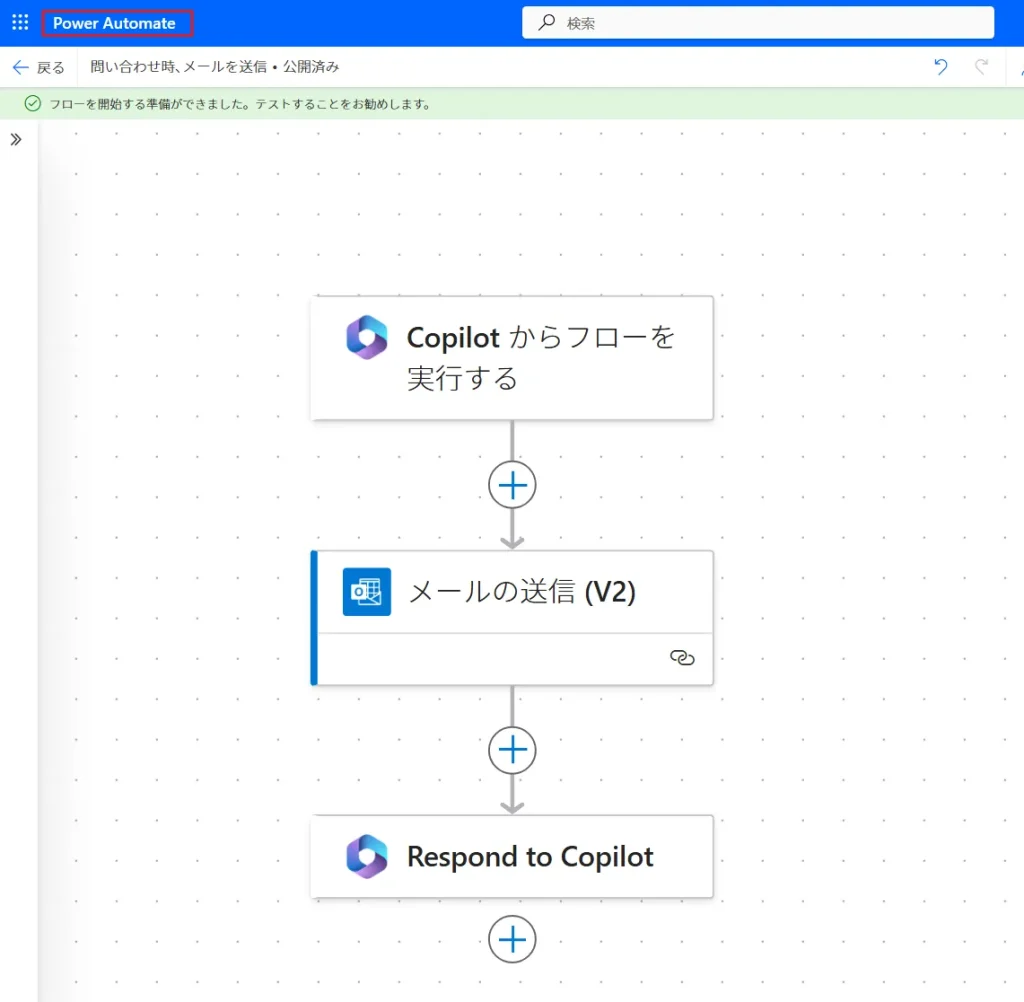Select the 'Copilot からフローを実行する' trigger title
The width and height of the screenshot is (1024, 1002).
click(x=540, y=357)
